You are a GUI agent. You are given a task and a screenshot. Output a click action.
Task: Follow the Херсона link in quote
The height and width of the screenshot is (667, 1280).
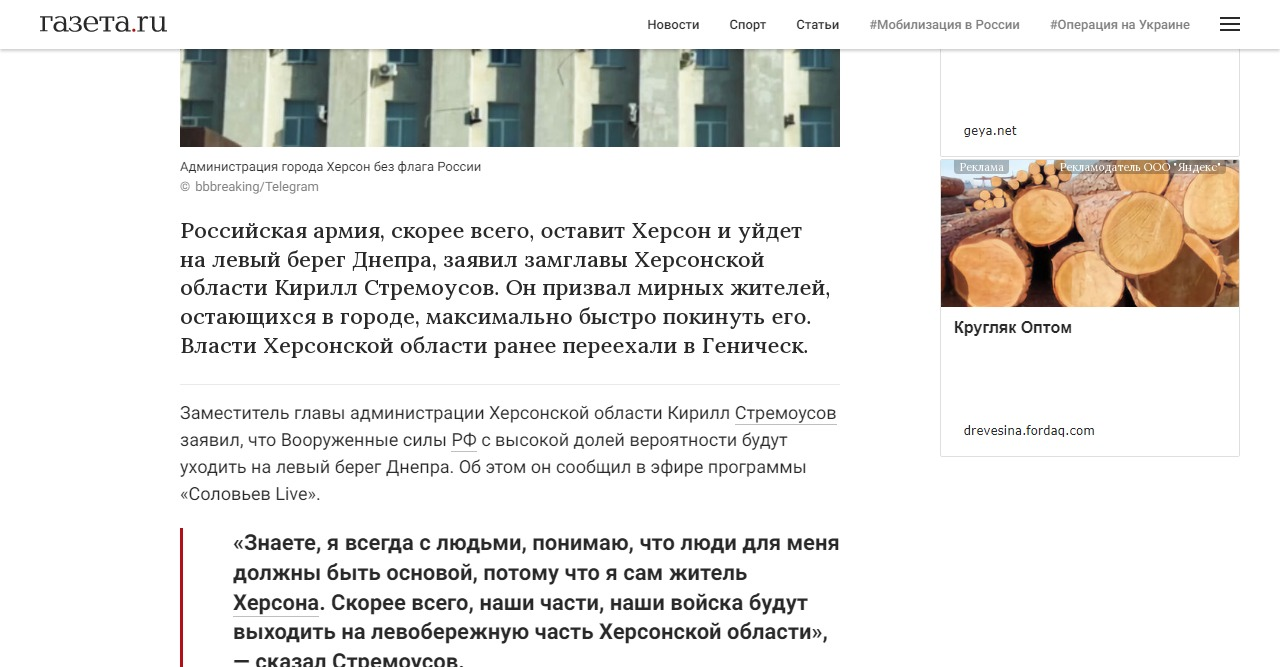pyautogui.click(x=276, y=603)
